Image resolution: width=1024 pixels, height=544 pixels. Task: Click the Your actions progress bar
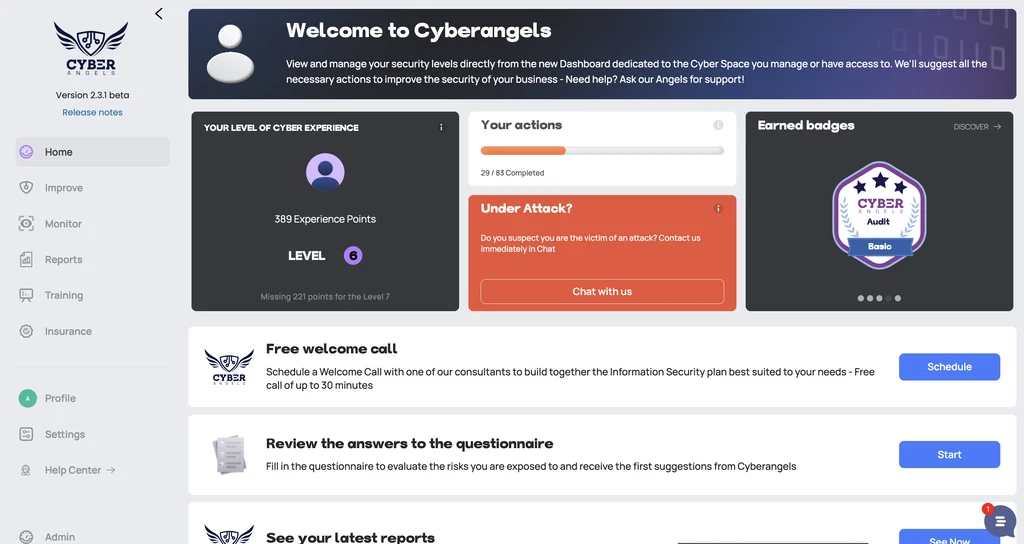point(602,151)
